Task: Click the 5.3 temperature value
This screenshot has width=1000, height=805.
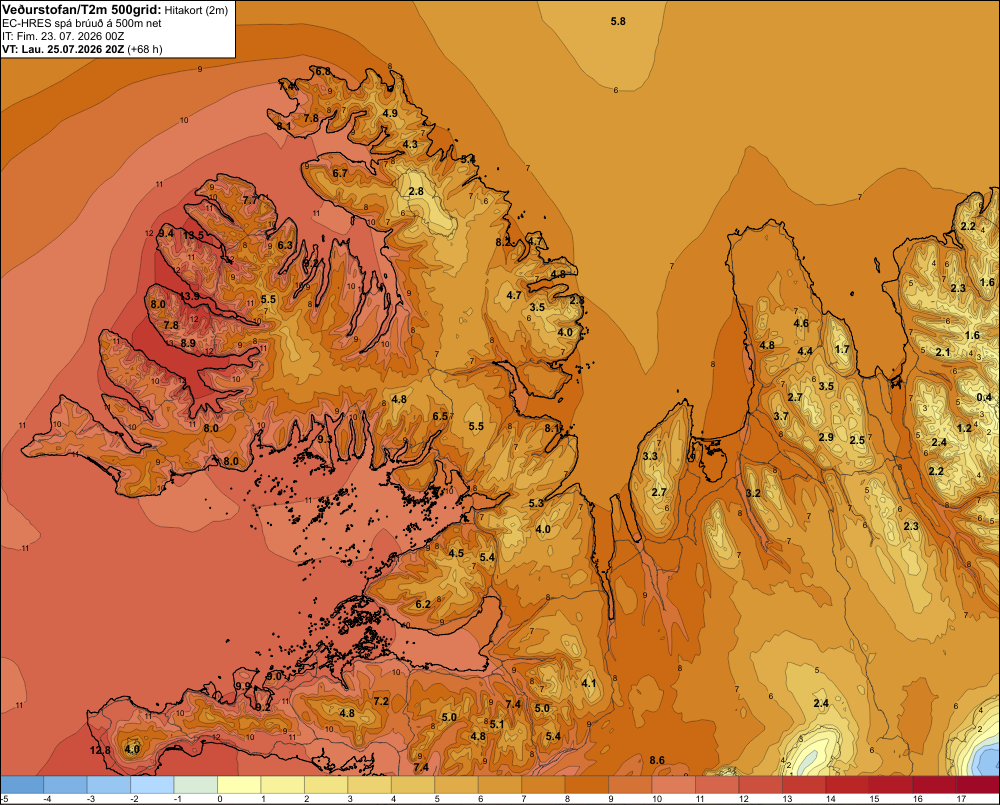Action: click(536, 503)
